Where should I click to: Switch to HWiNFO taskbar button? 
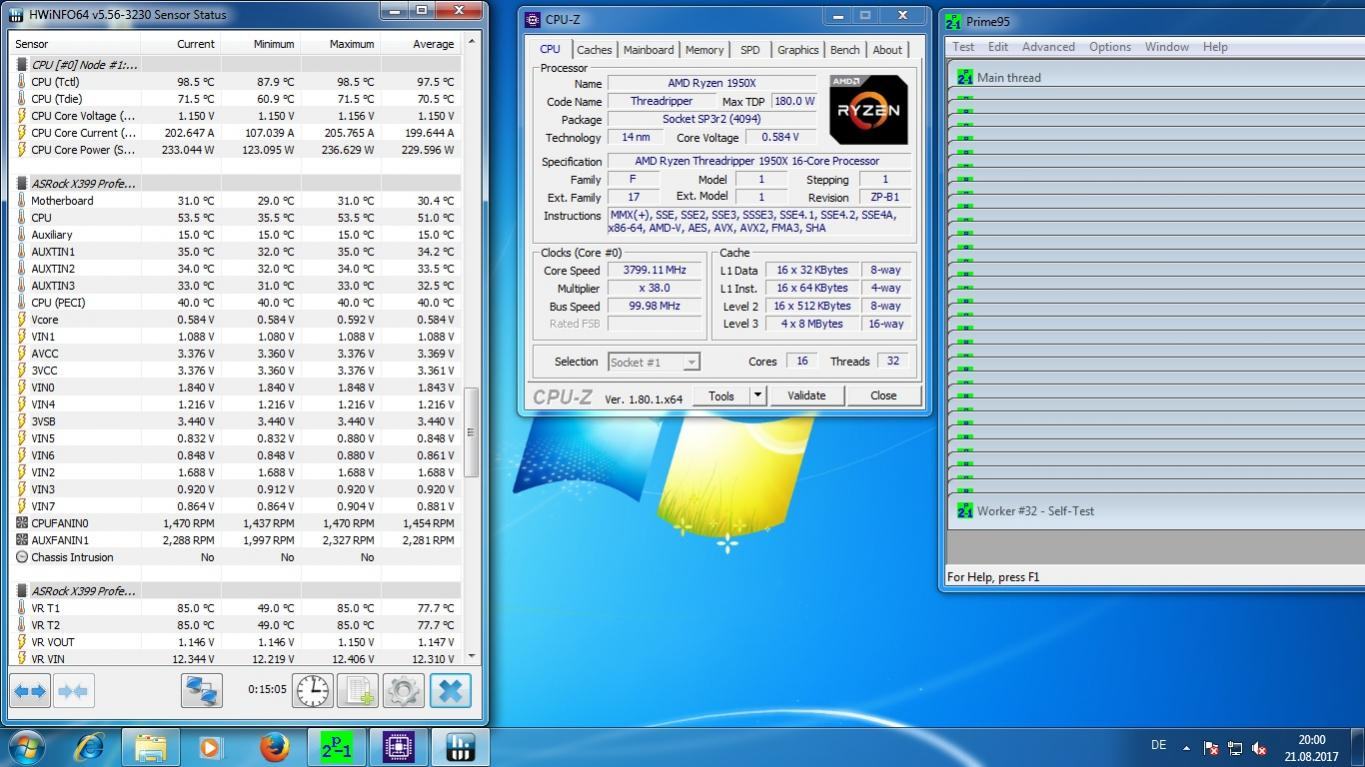[460, 747]
